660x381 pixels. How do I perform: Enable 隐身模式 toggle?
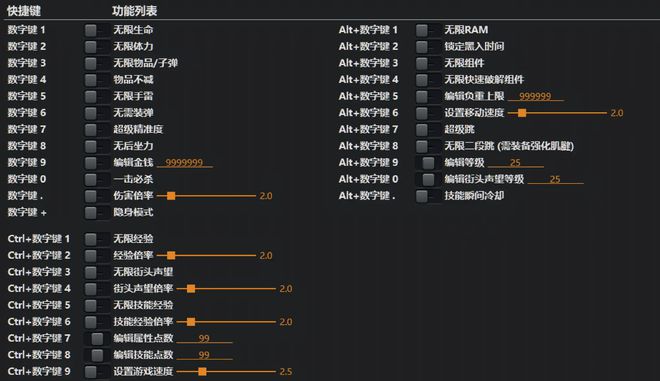(96, 212)
